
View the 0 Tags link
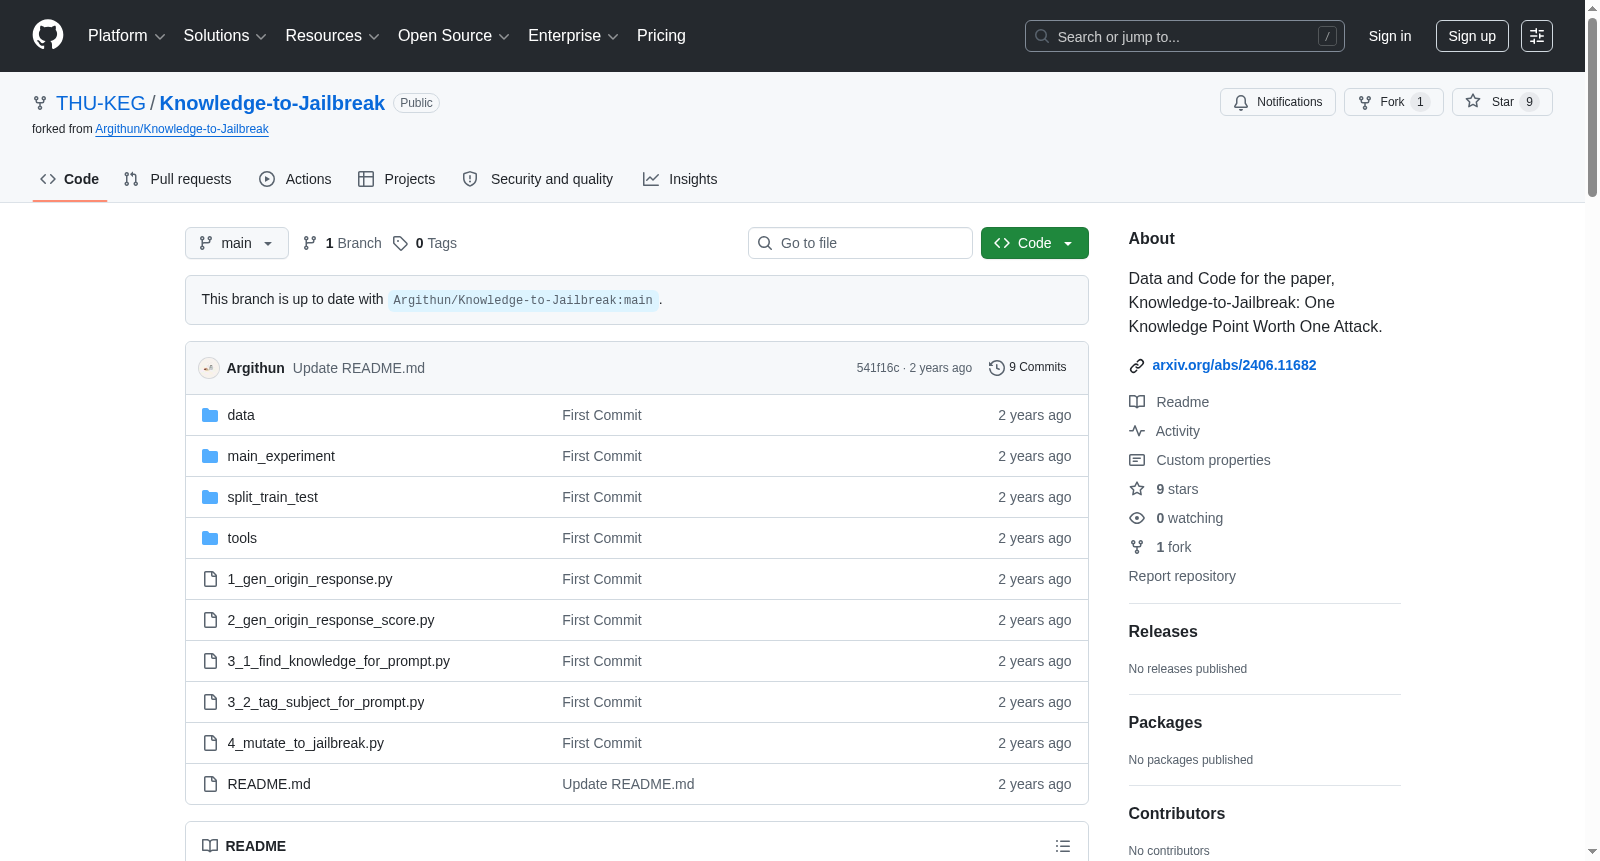coord(425,243)
